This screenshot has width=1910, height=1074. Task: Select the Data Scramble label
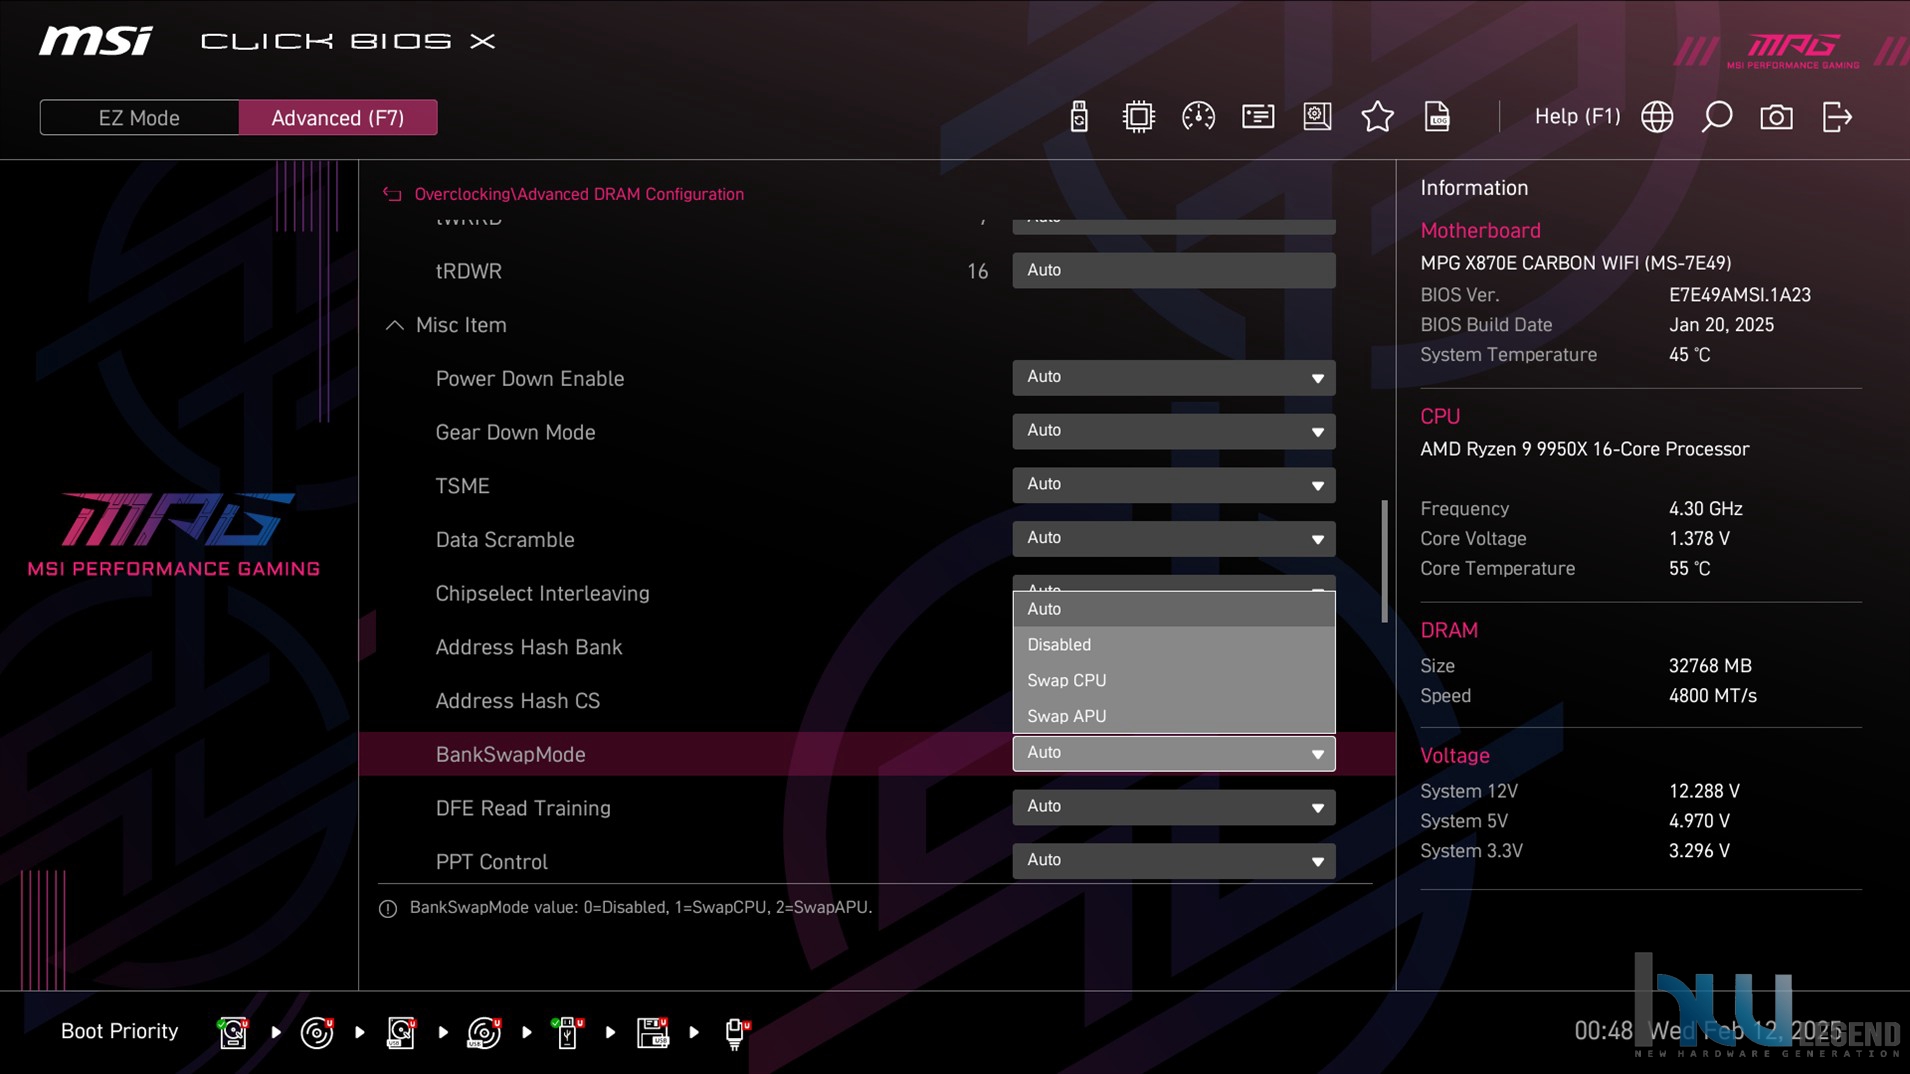point(504,540)
